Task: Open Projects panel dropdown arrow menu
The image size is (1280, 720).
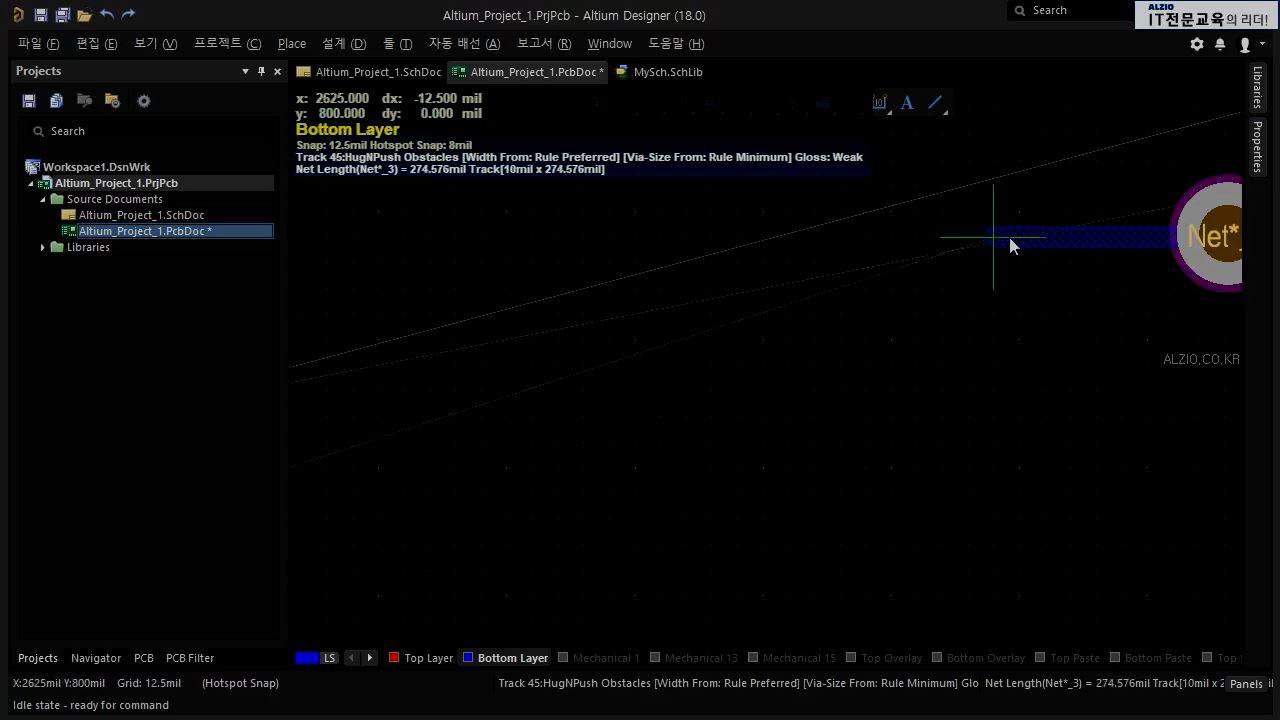Action: click(245, 71)
